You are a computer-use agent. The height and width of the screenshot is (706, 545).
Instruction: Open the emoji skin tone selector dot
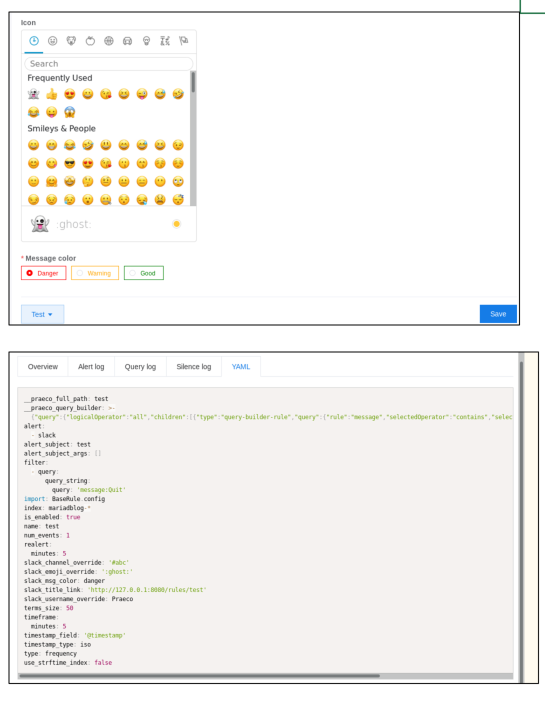click(177, 224)
